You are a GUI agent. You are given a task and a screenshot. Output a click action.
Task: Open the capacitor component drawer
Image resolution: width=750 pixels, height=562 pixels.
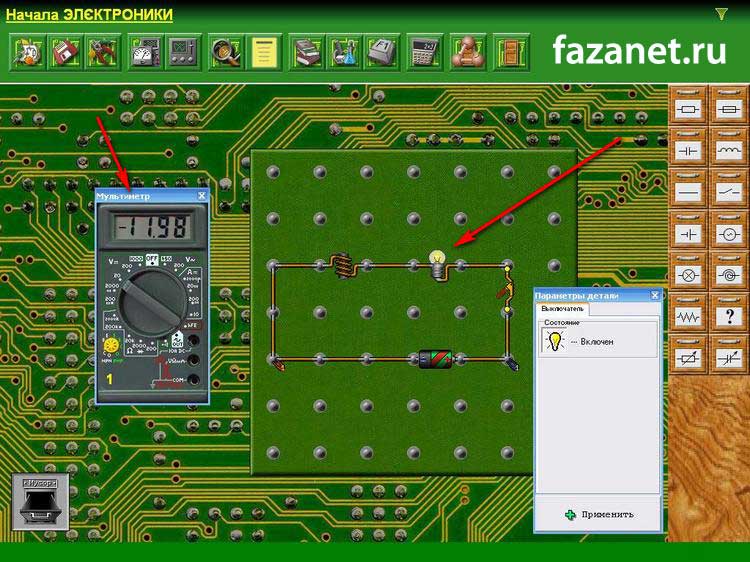[x=688, y=149]
